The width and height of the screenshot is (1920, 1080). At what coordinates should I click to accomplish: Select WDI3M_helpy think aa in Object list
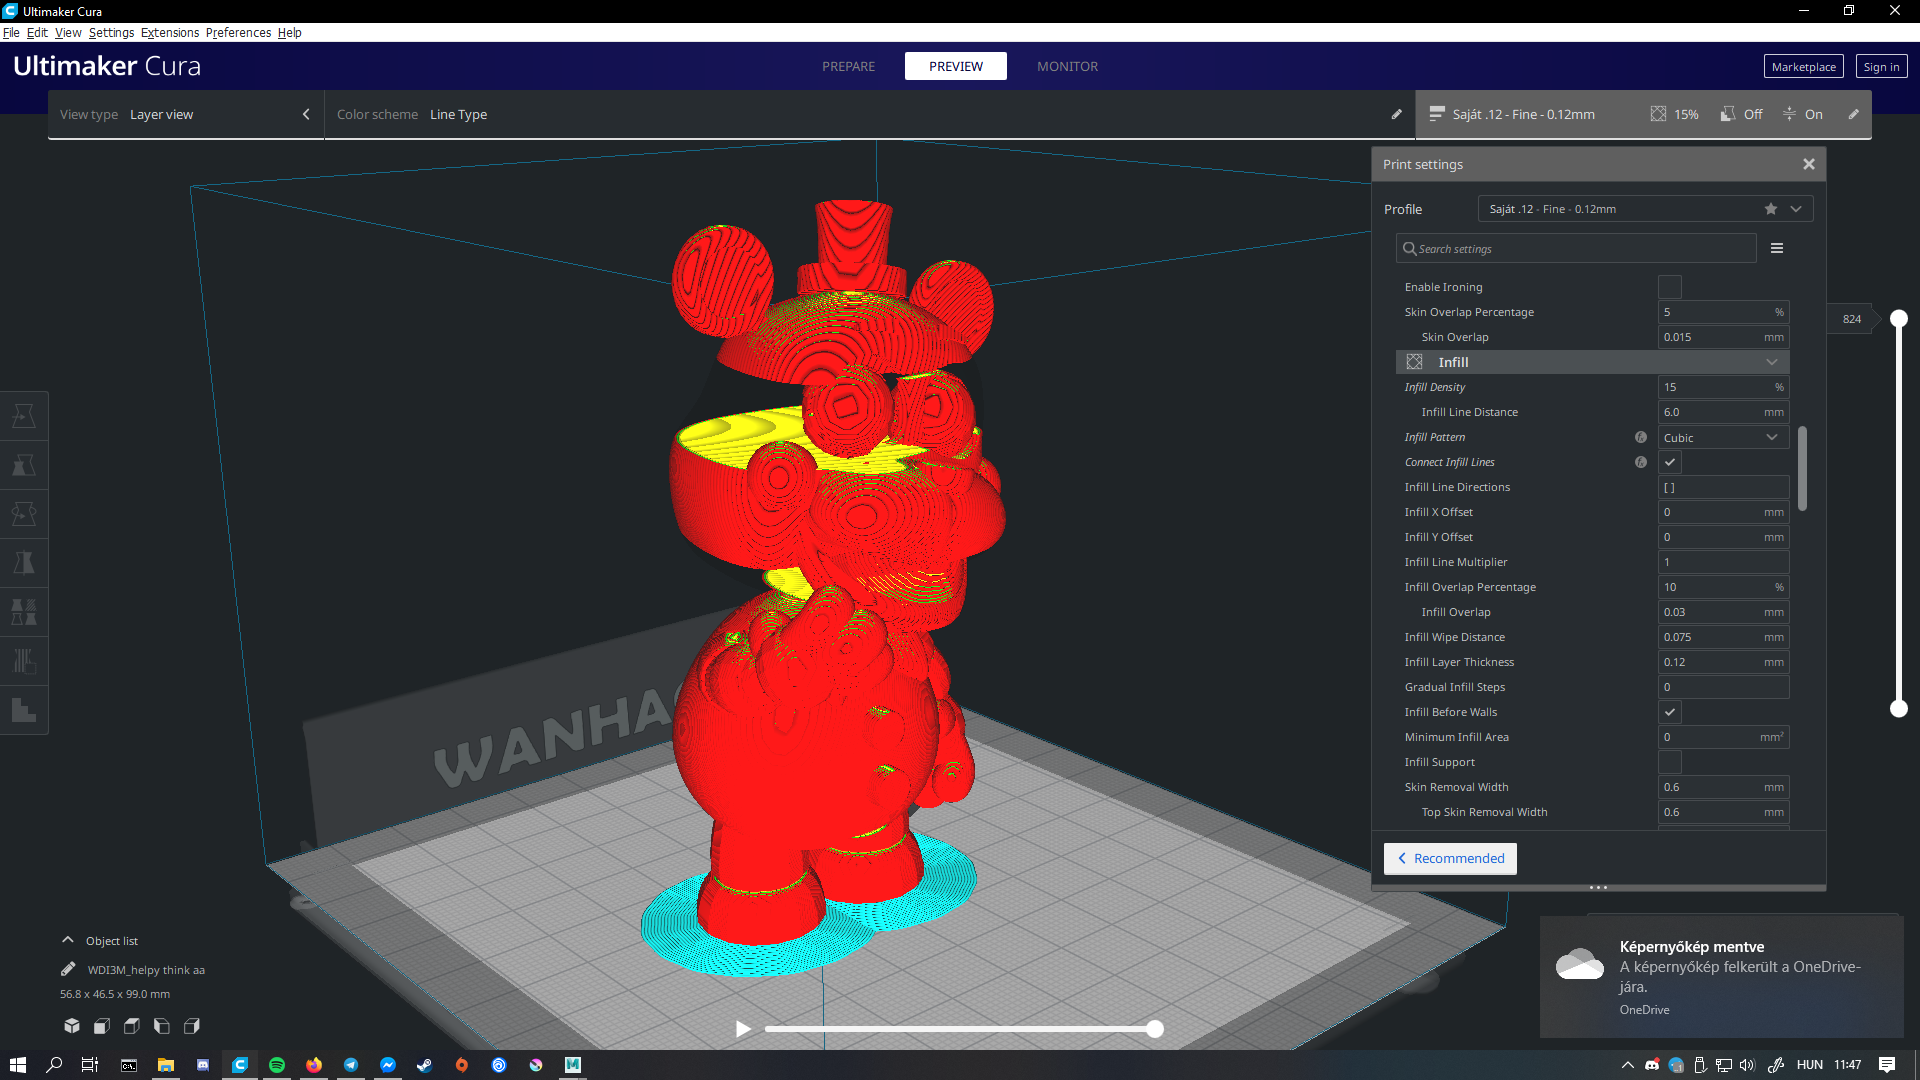tap(146, 969)
